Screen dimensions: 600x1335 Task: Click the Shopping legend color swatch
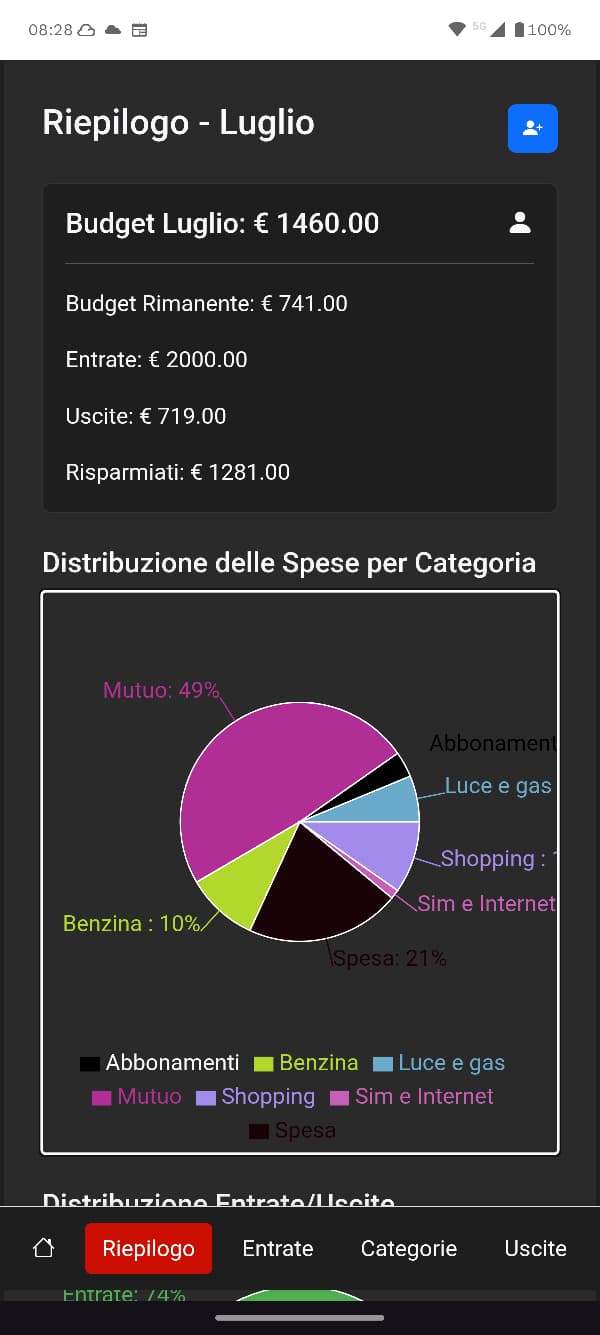pyautogui.click(x=206, y=1097)
